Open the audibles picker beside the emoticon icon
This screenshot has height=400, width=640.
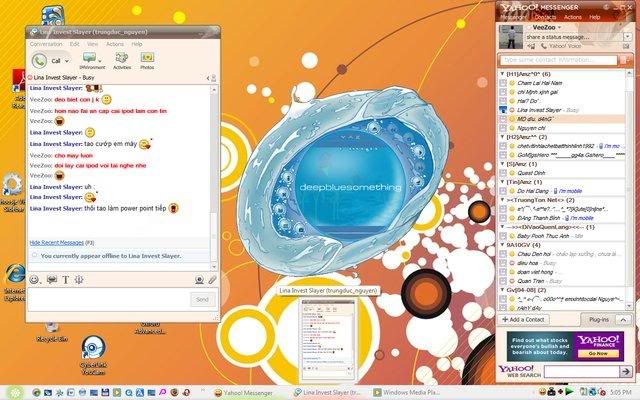coord(52,280)
